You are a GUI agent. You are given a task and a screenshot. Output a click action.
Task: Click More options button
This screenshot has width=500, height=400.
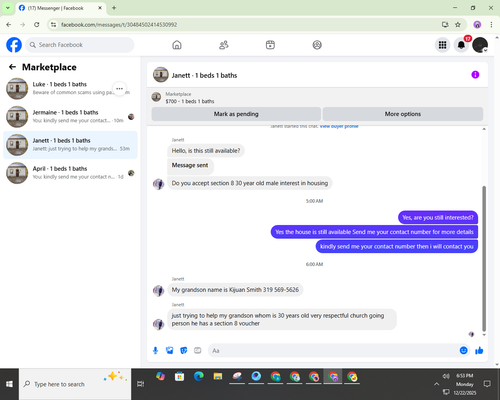pos(403,114)
